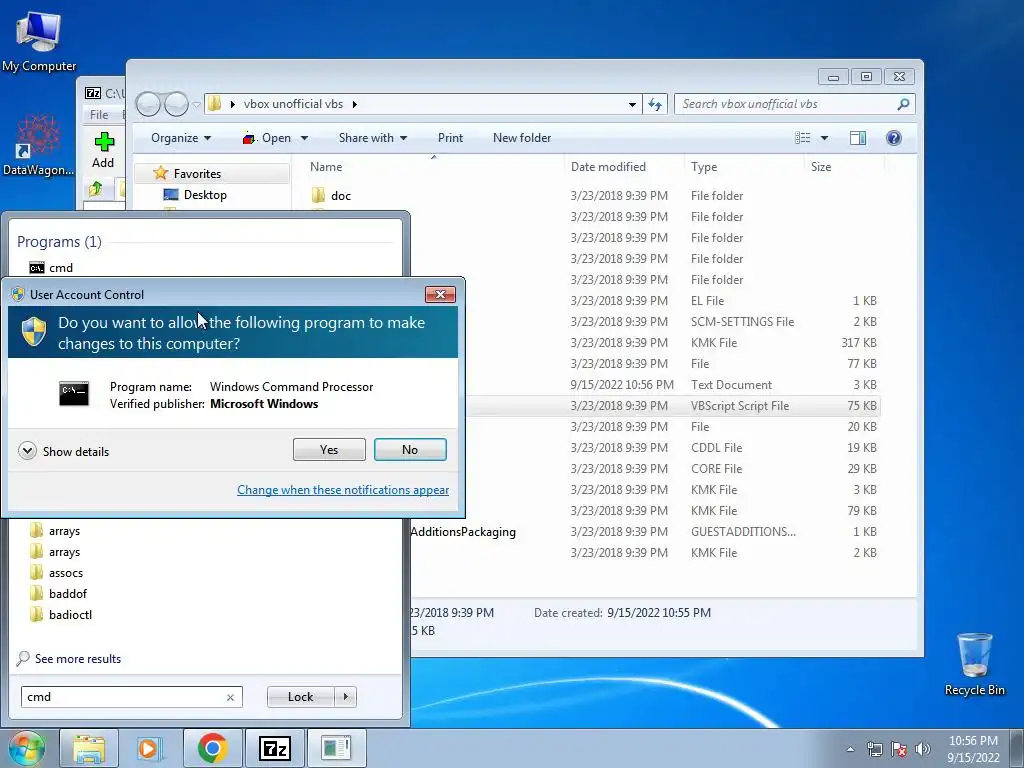The width and height of the screenshot is (1024, 768).
Task: Open Google Chrome from taskbar
Action: [212, 748]
